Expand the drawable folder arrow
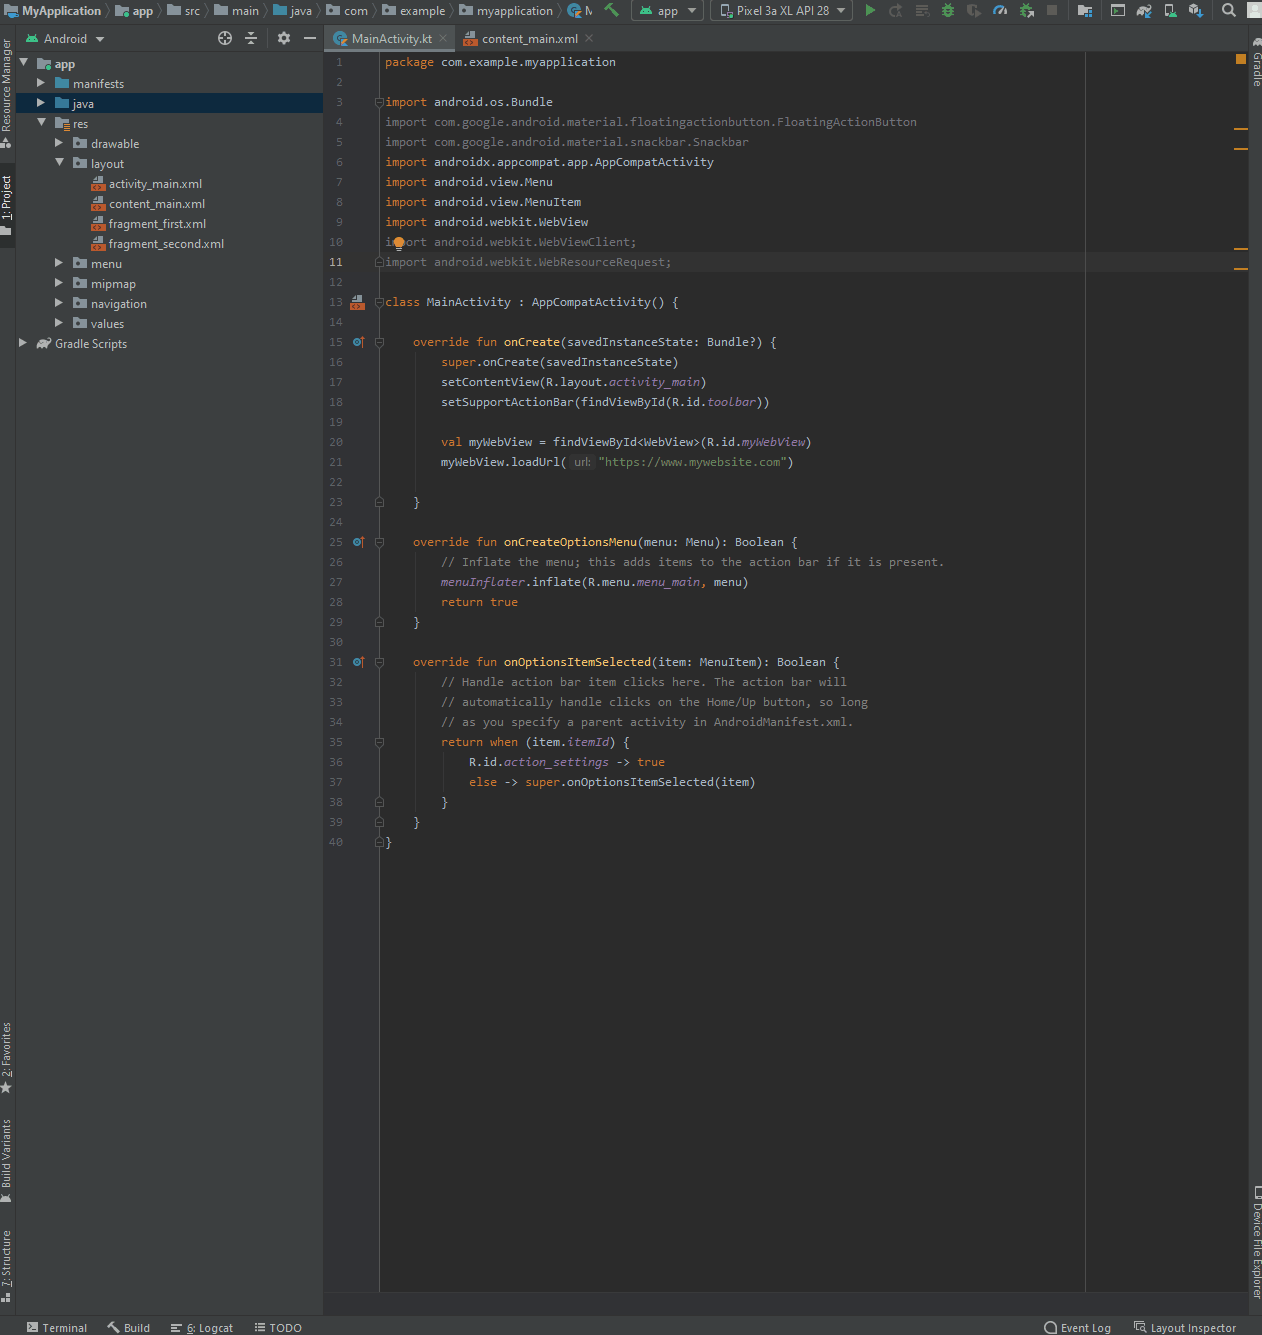The width and height of the screenshot is (1262, 1335). pos(59,143)
